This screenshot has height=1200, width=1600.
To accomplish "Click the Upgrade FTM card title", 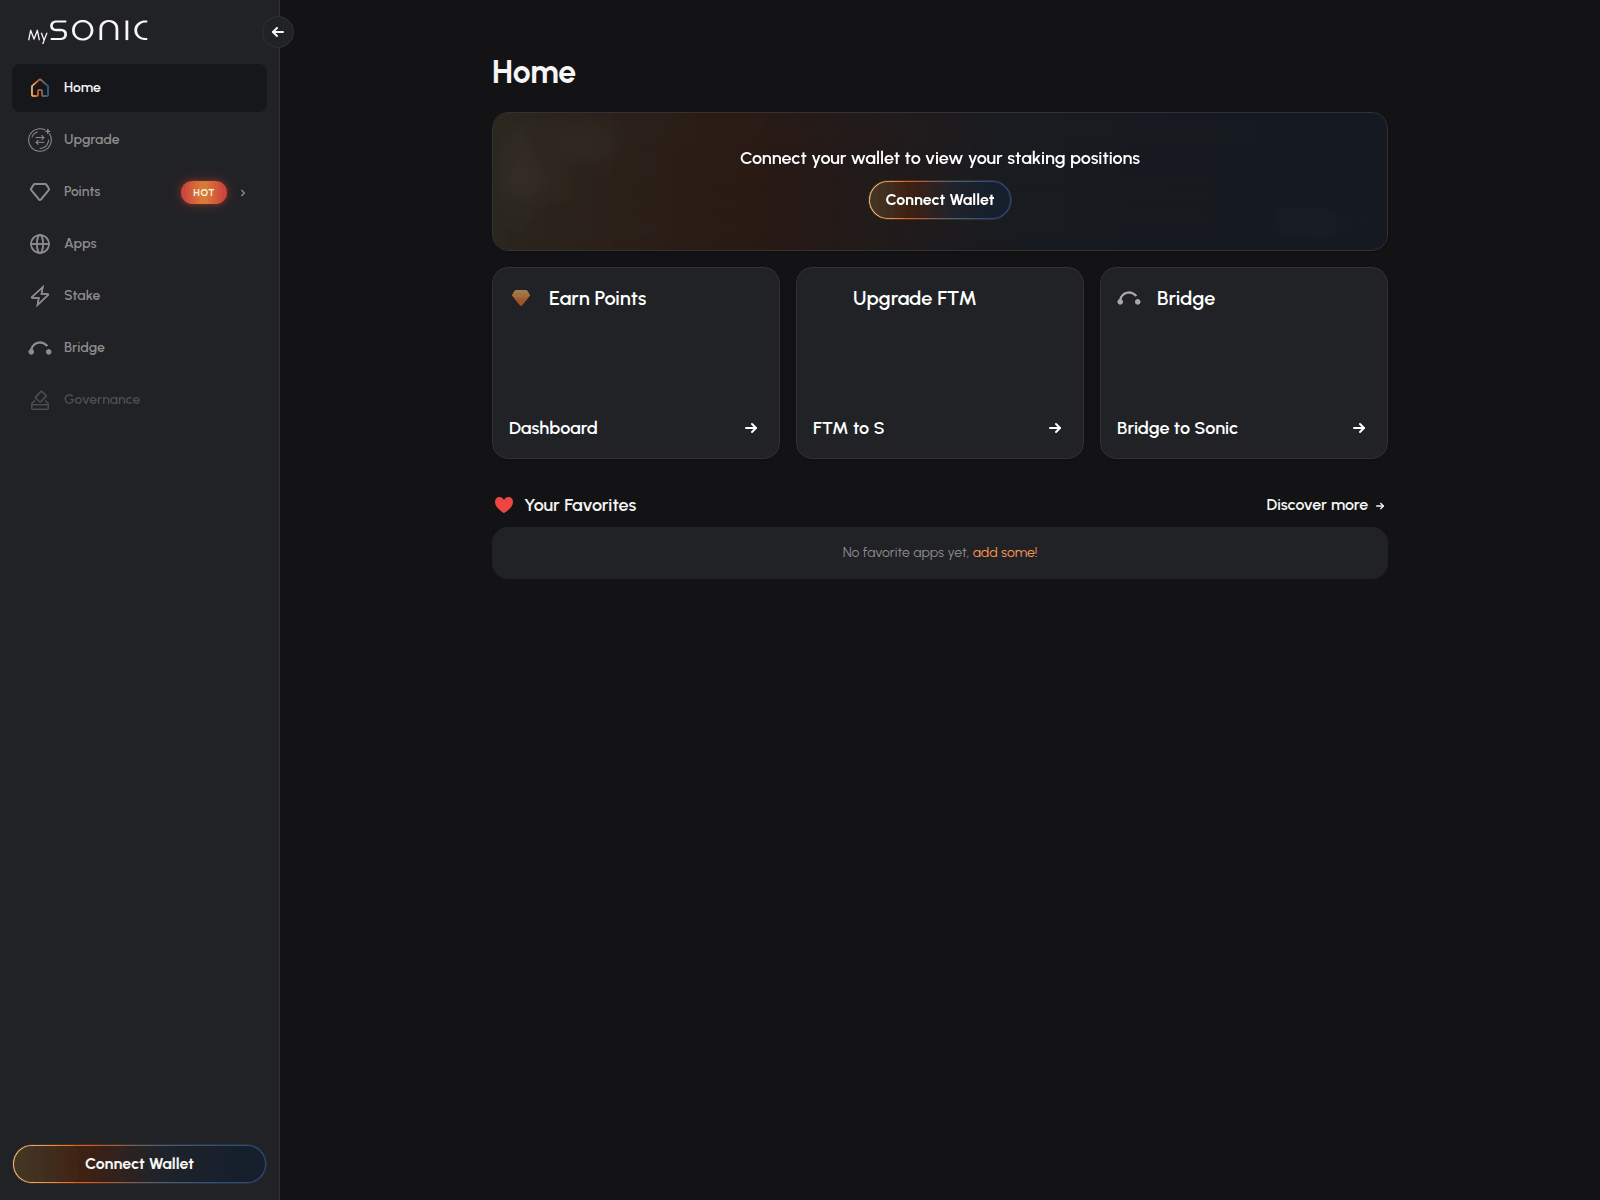I will 914,298.
